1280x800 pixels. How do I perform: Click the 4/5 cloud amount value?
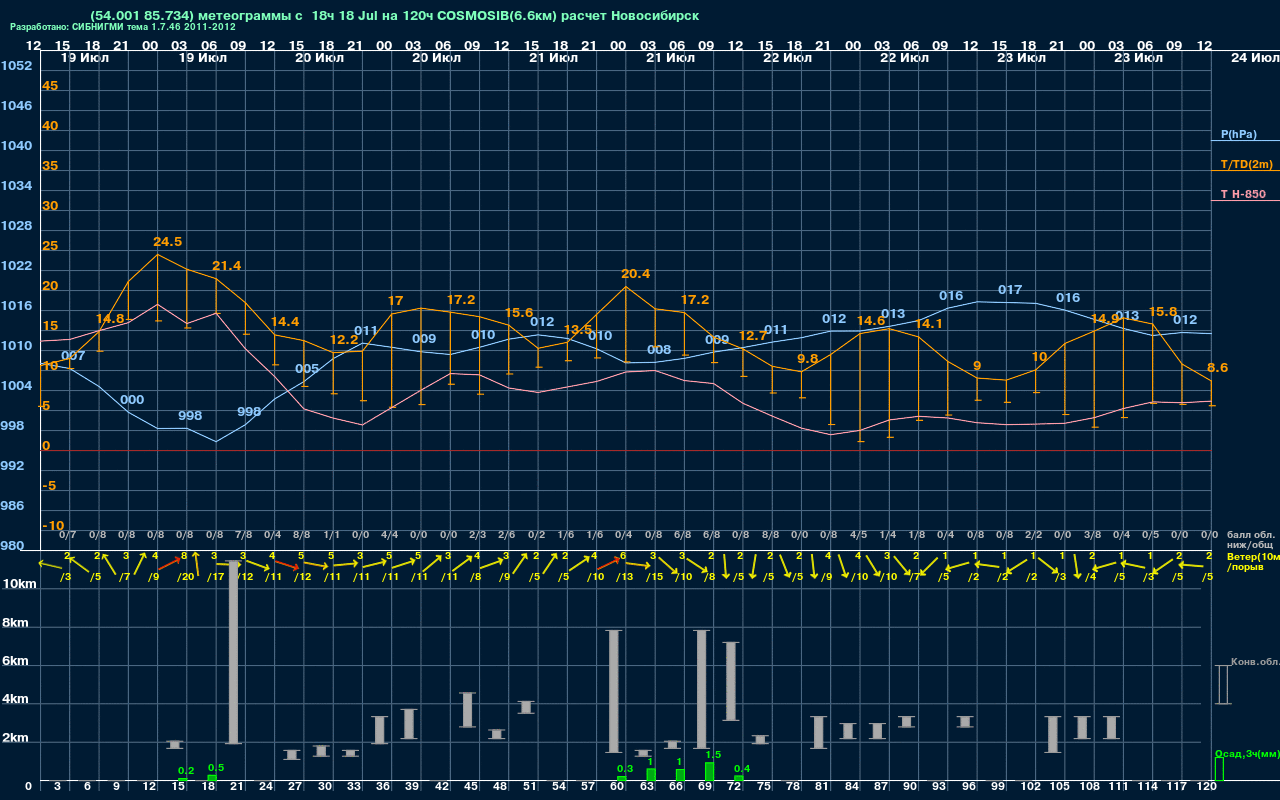click(x=858, y=535)
